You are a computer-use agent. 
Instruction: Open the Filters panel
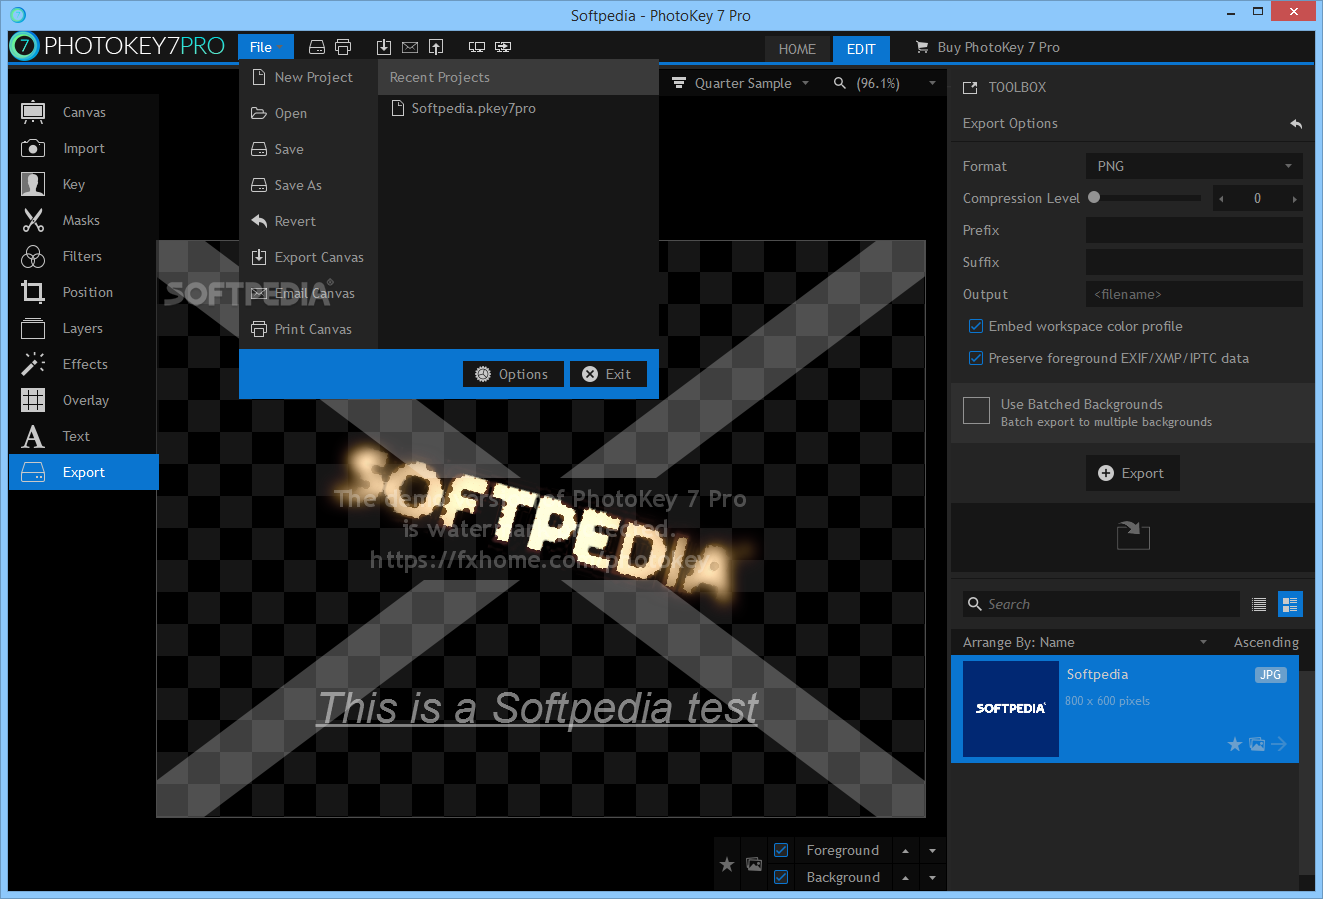[84, 256]
